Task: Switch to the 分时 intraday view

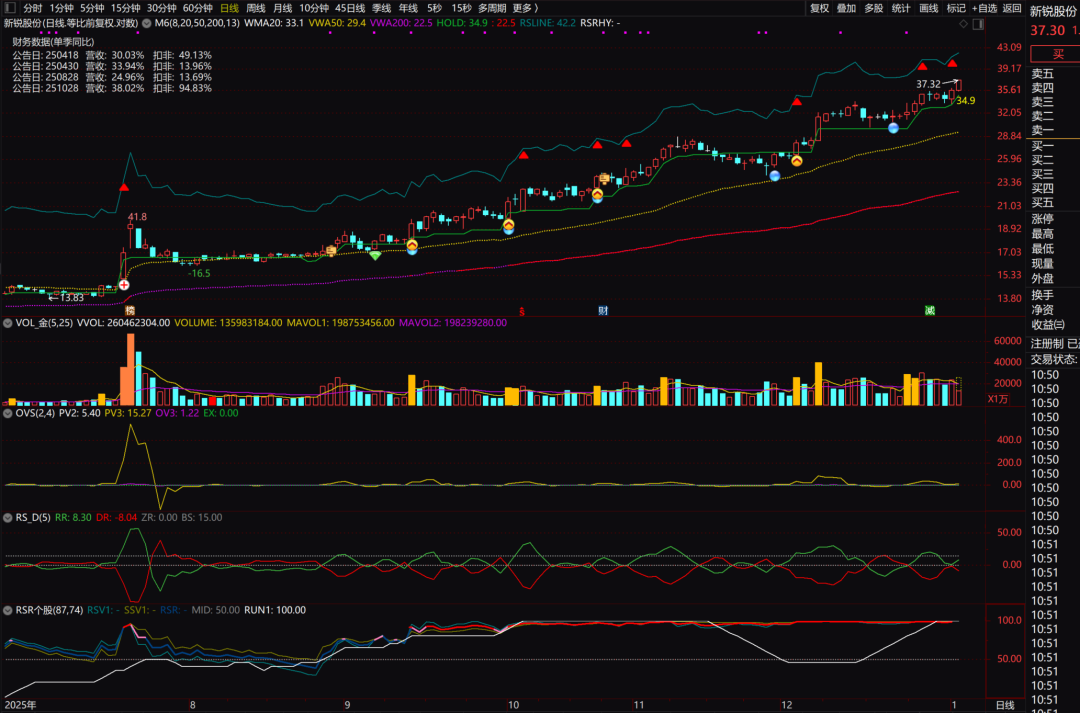Action: [x=32, y=8]
